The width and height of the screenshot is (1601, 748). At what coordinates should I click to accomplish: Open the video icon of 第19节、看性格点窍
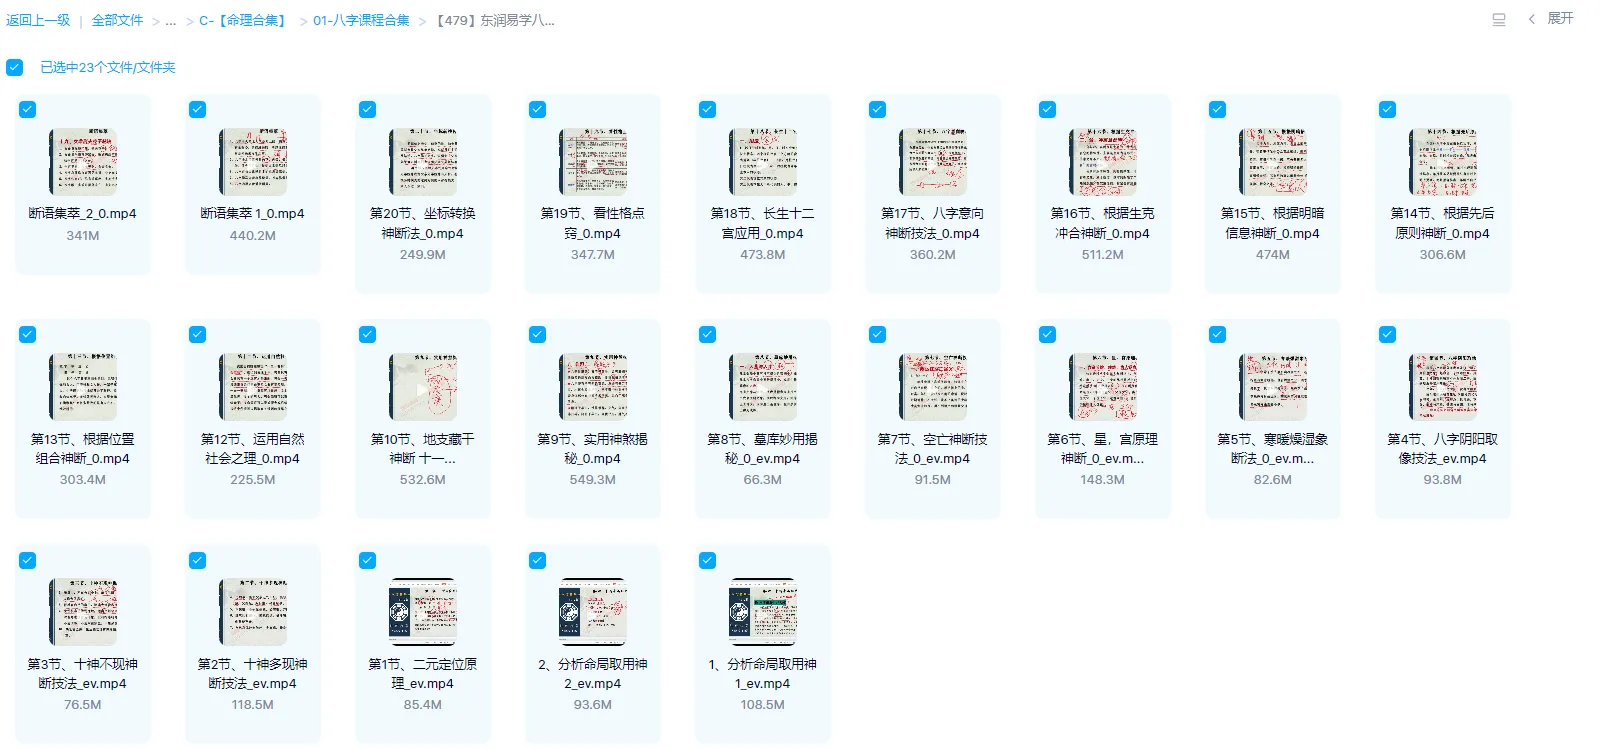click(593, 161)
